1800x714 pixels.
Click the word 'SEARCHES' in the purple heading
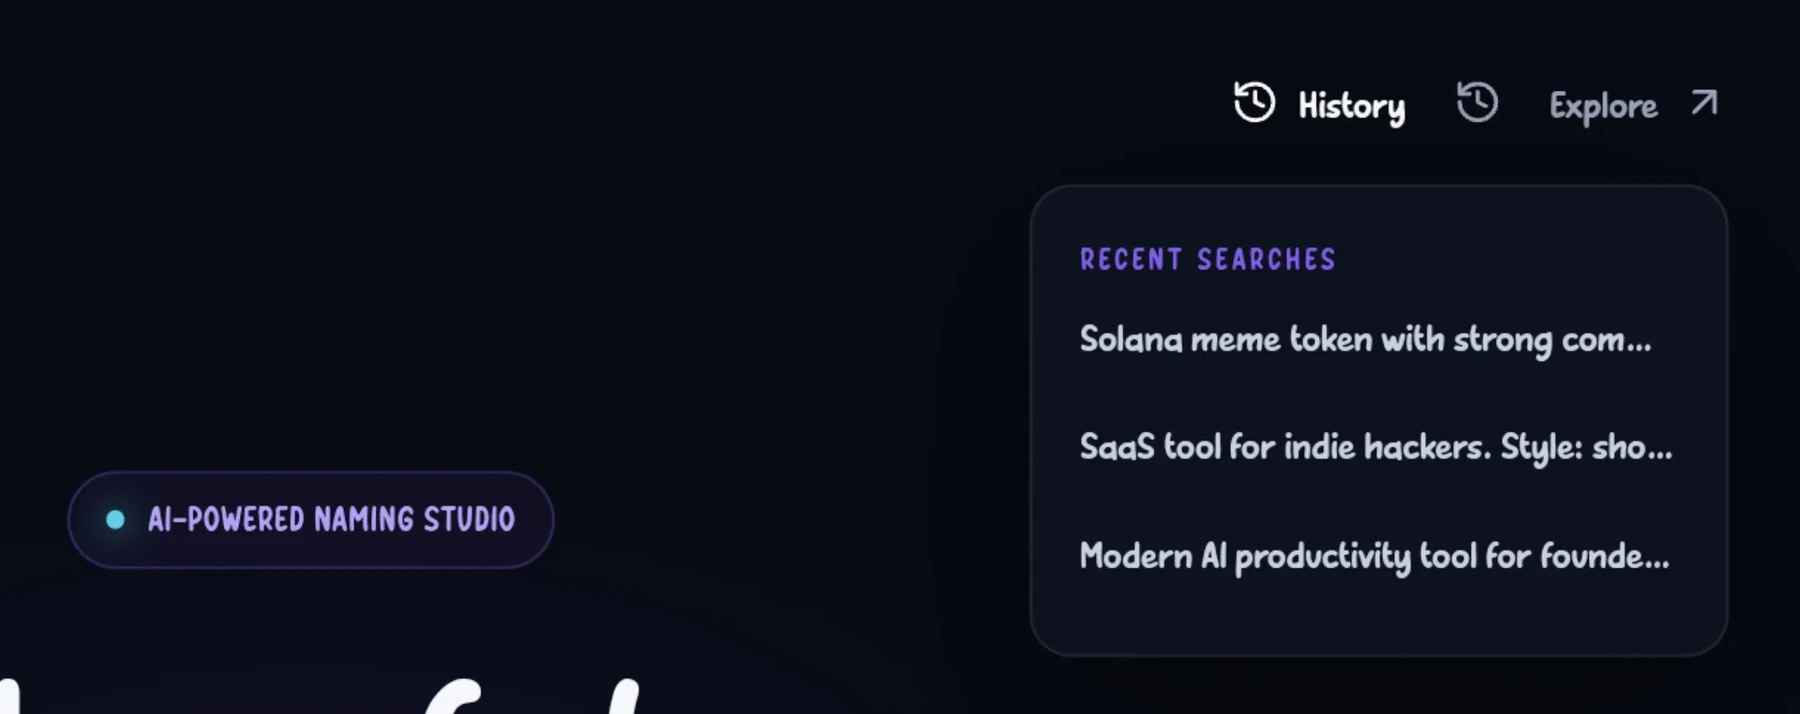[1266, 260]
